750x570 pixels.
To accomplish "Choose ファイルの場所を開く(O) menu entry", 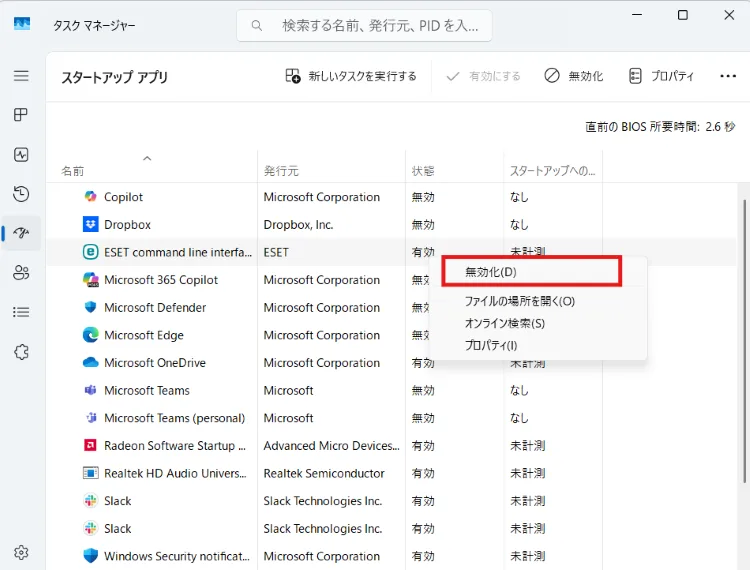I will tap(519, 301).
